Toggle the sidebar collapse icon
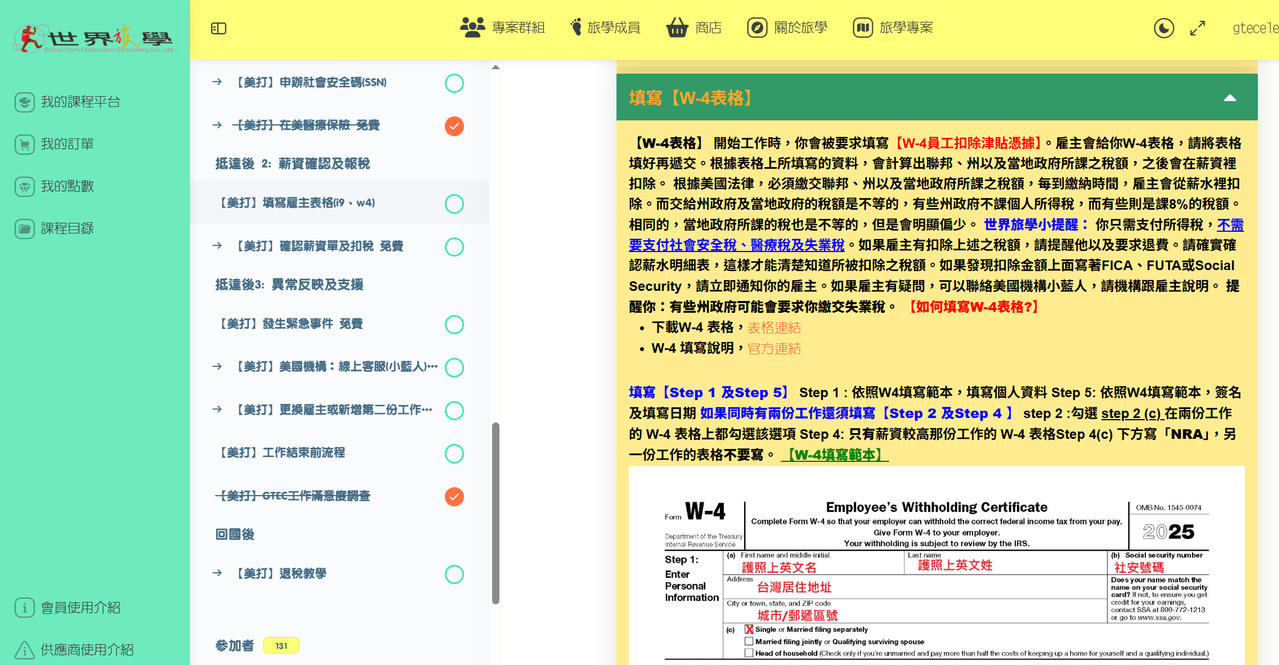The height and width of the screenshot is (665, 1279). pyautogui.click(x=219, y=28)
